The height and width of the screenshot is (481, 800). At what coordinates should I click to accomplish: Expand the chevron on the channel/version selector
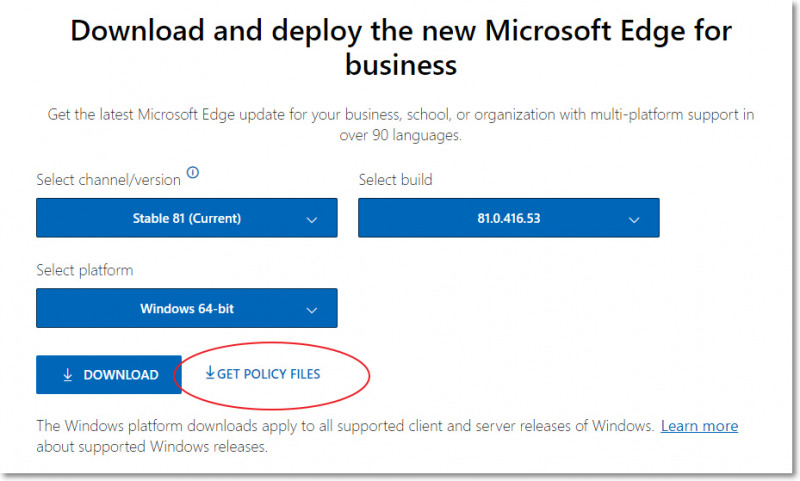point(312,220)
